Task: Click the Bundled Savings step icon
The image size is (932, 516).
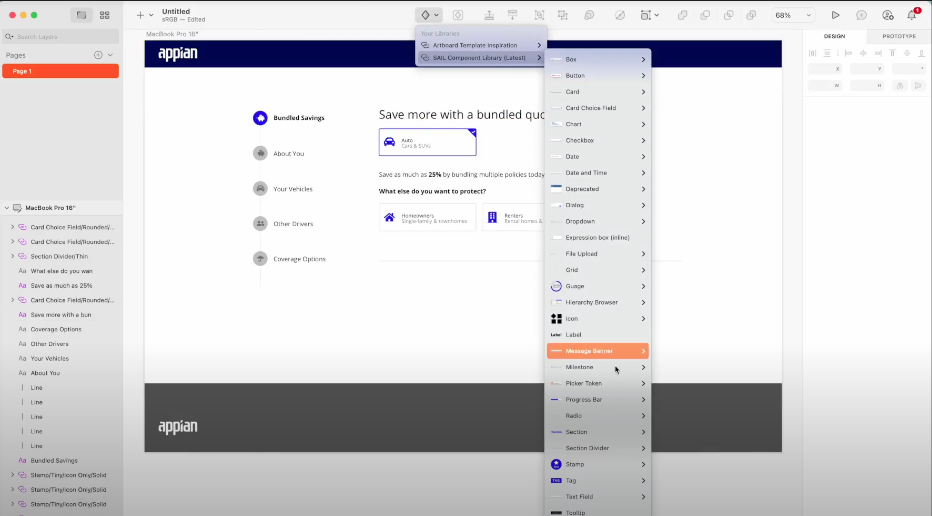Action: click(260, 118)
